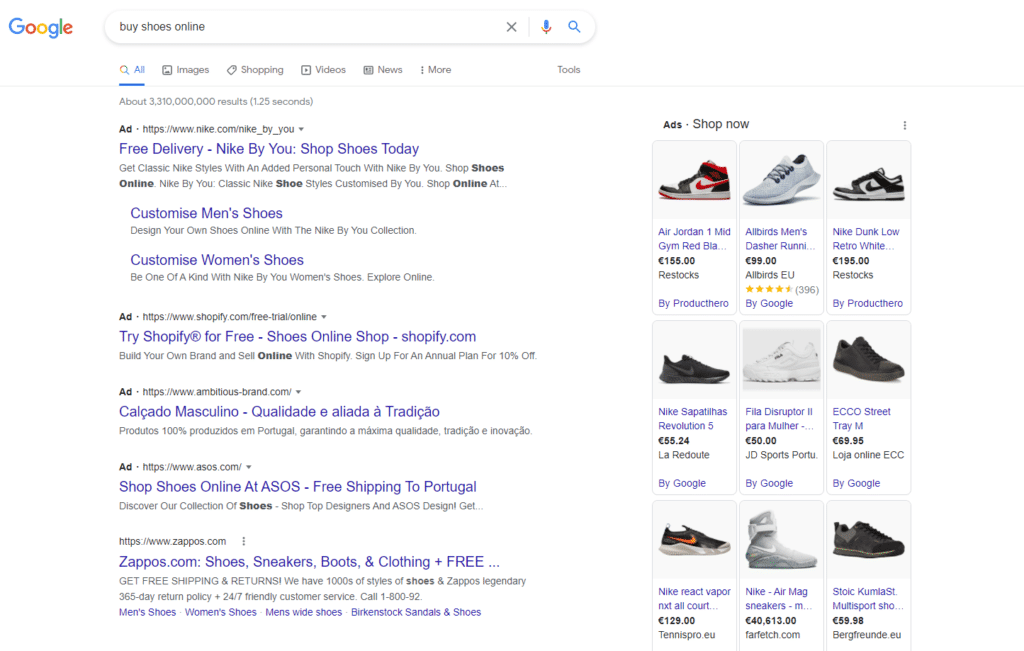Open the Nike Dunk Low Retro White title
Viewport: 1024px width, 651px height.
tap(866, 239)
